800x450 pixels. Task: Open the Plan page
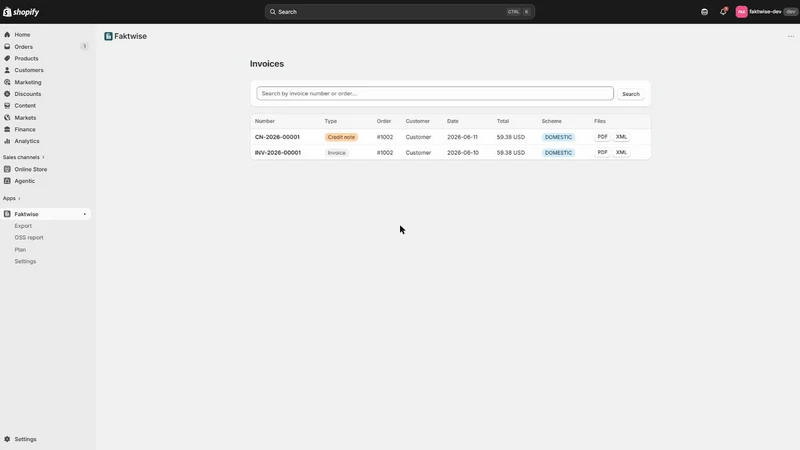(20, 249)
